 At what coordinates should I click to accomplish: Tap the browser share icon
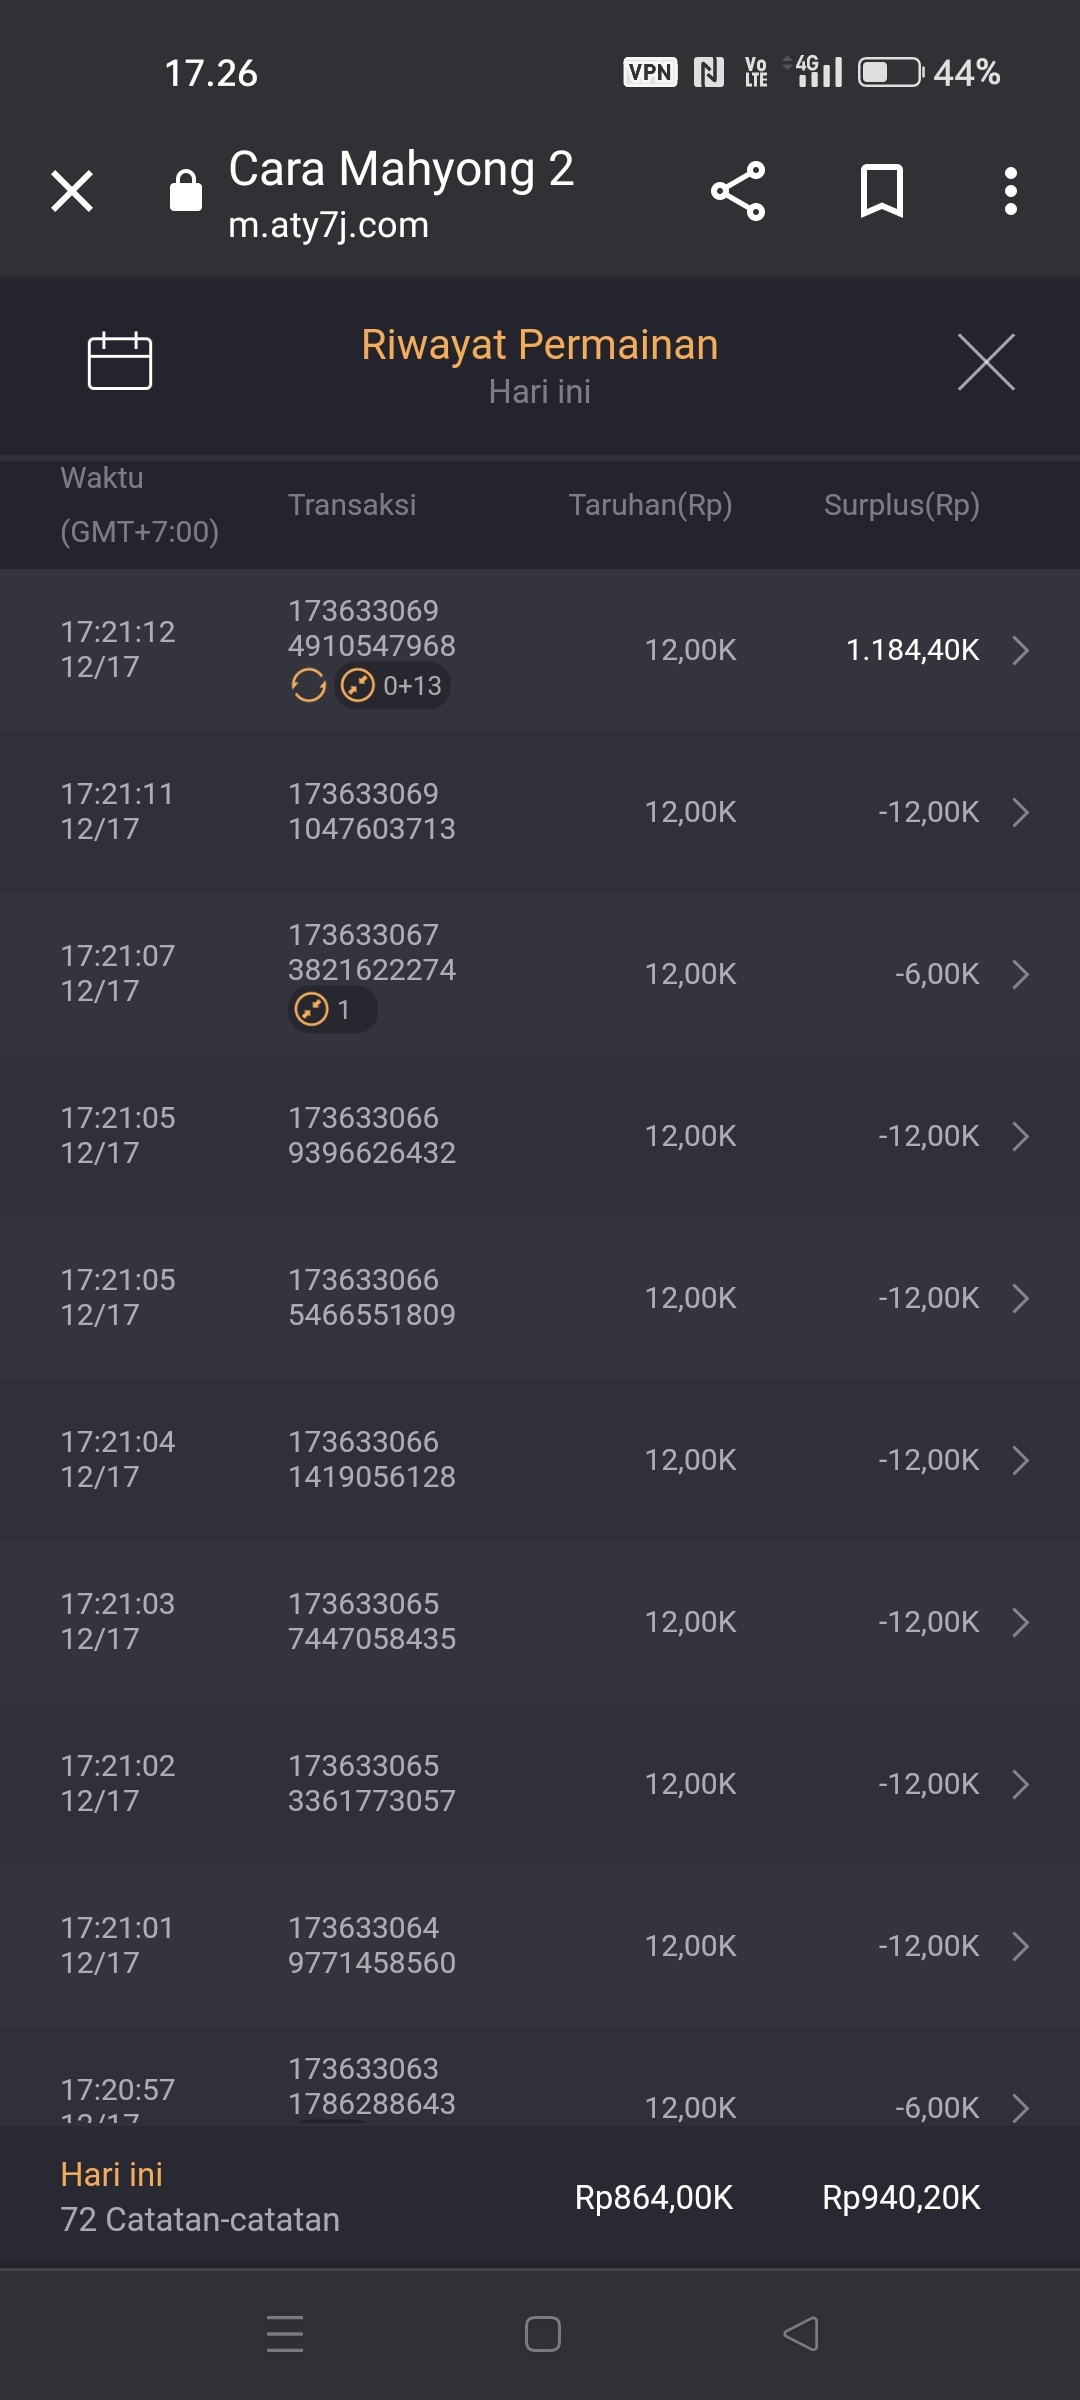[x=738, y=191]
